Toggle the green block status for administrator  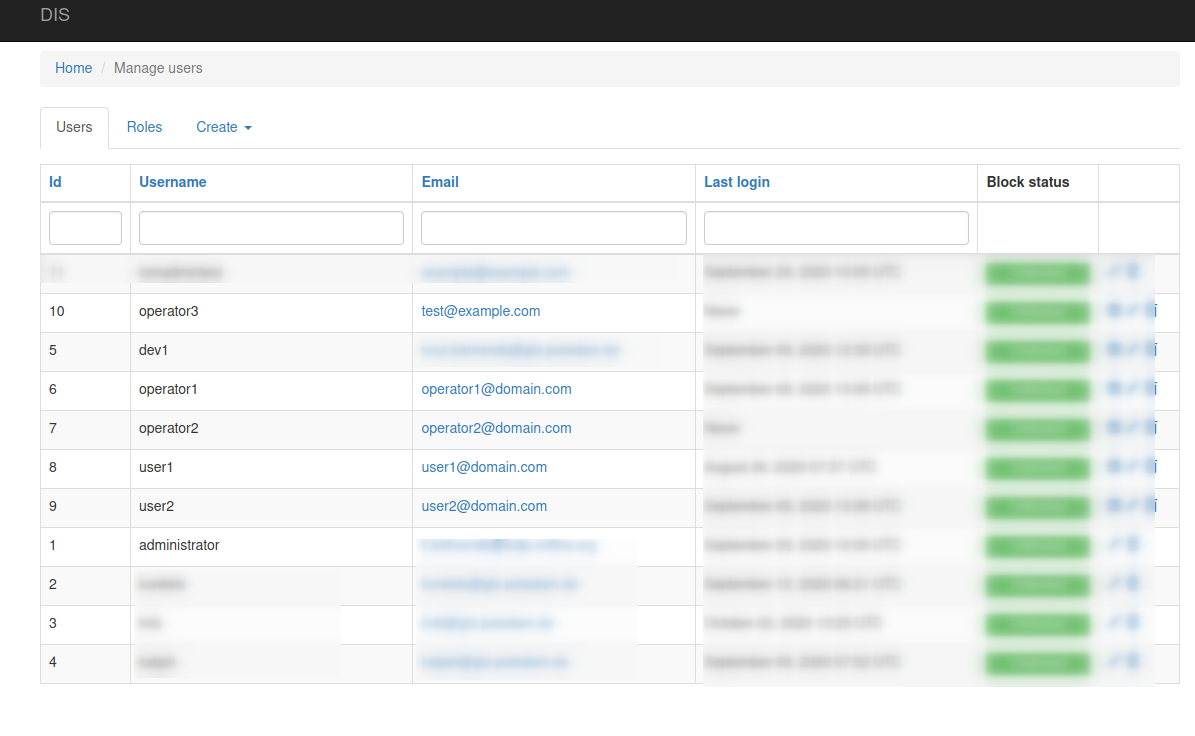[1037, 546]
